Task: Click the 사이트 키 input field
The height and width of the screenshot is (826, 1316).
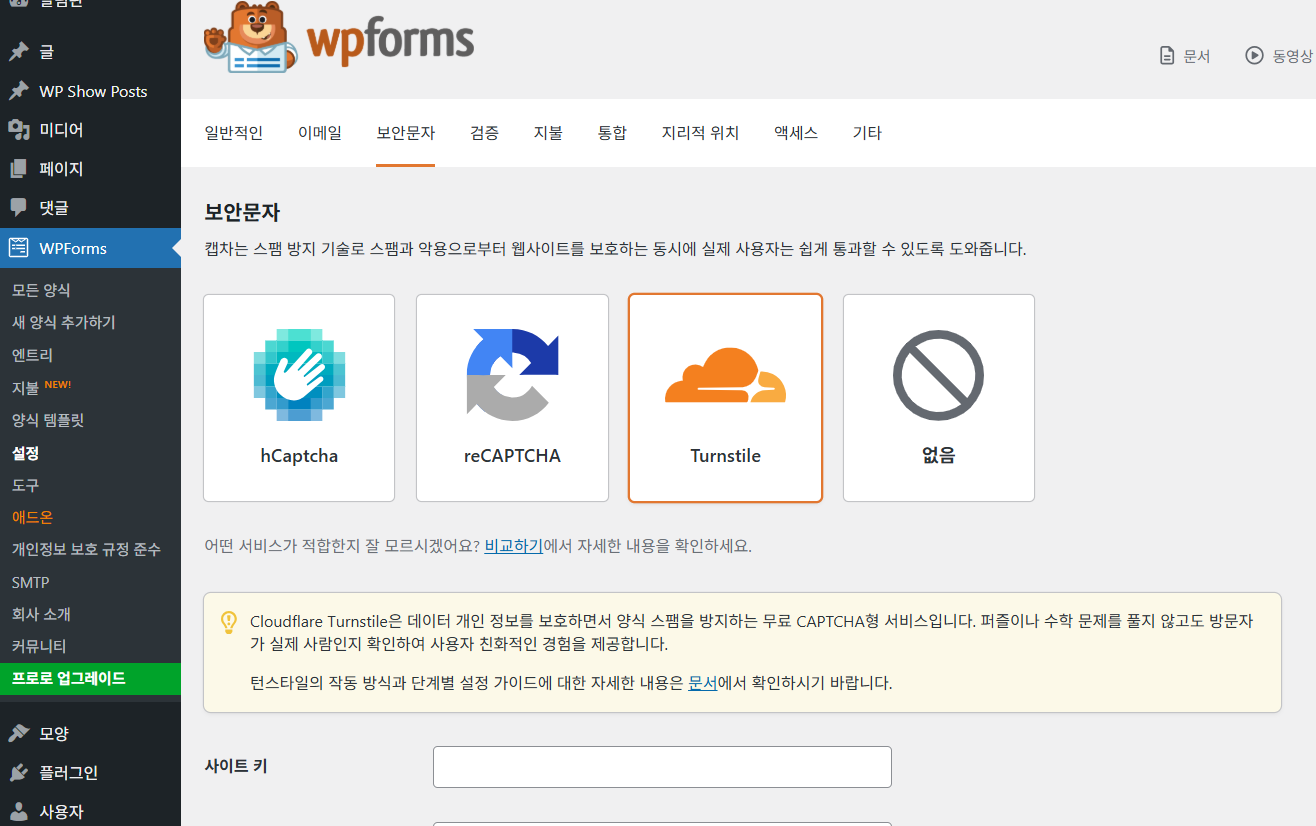Action: tap(662, 767)
